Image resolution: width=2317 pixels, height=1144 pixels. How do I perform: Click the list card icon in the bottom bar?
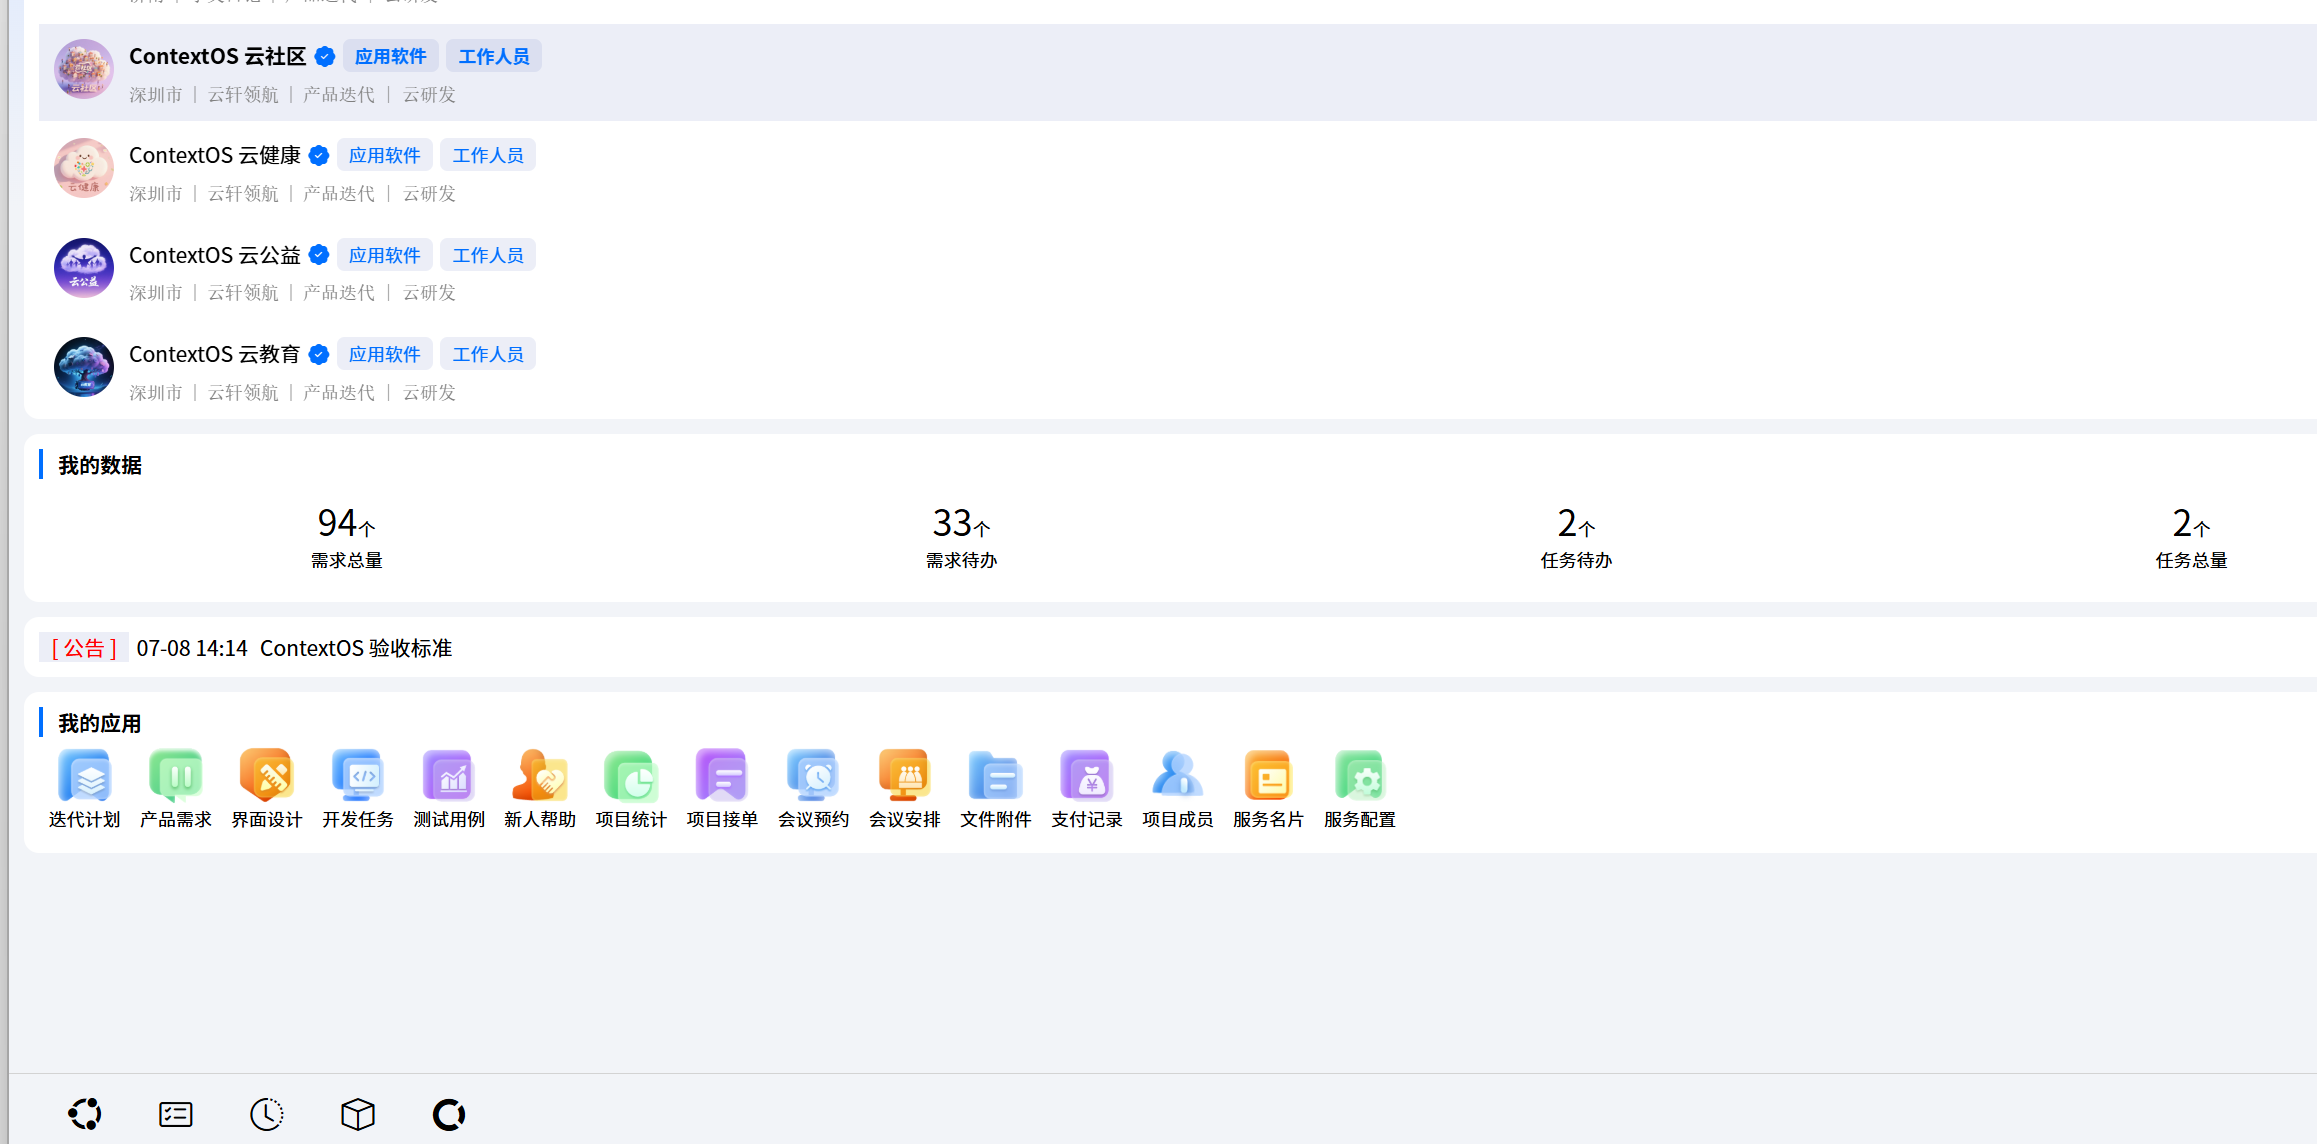coord(175,1113)
